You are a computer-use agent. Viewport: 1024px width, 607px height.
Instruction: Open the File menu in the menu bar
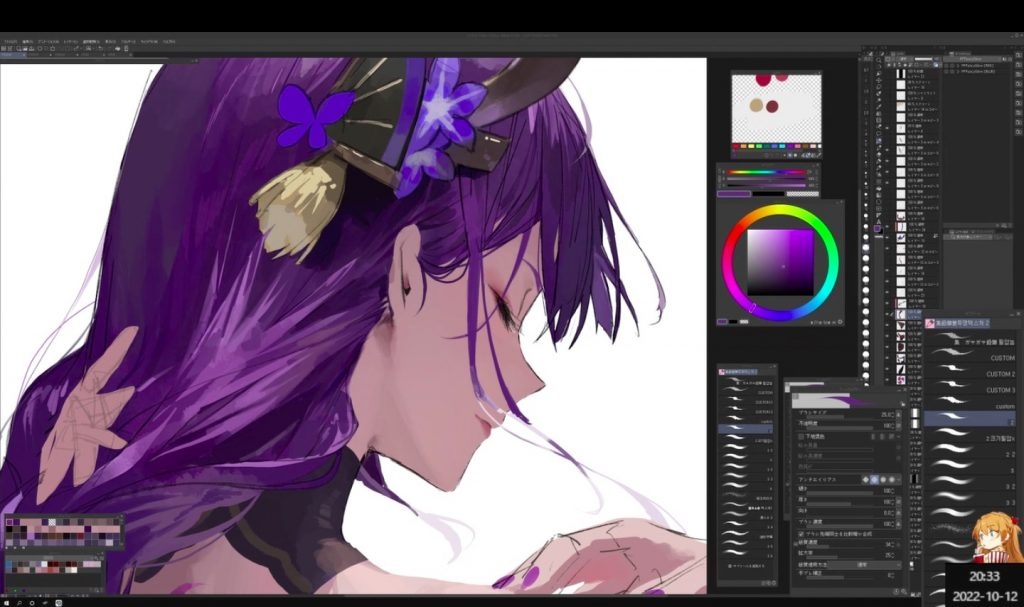[10, 42]
